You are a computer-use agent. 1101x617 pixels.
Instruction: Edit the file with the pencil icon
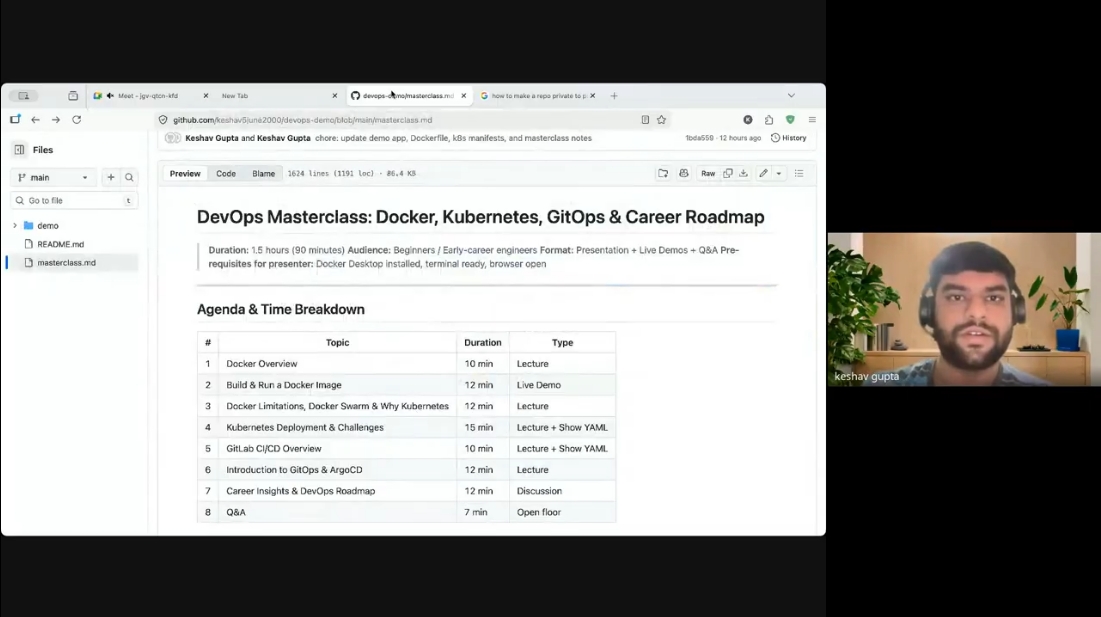pos(764,173)
